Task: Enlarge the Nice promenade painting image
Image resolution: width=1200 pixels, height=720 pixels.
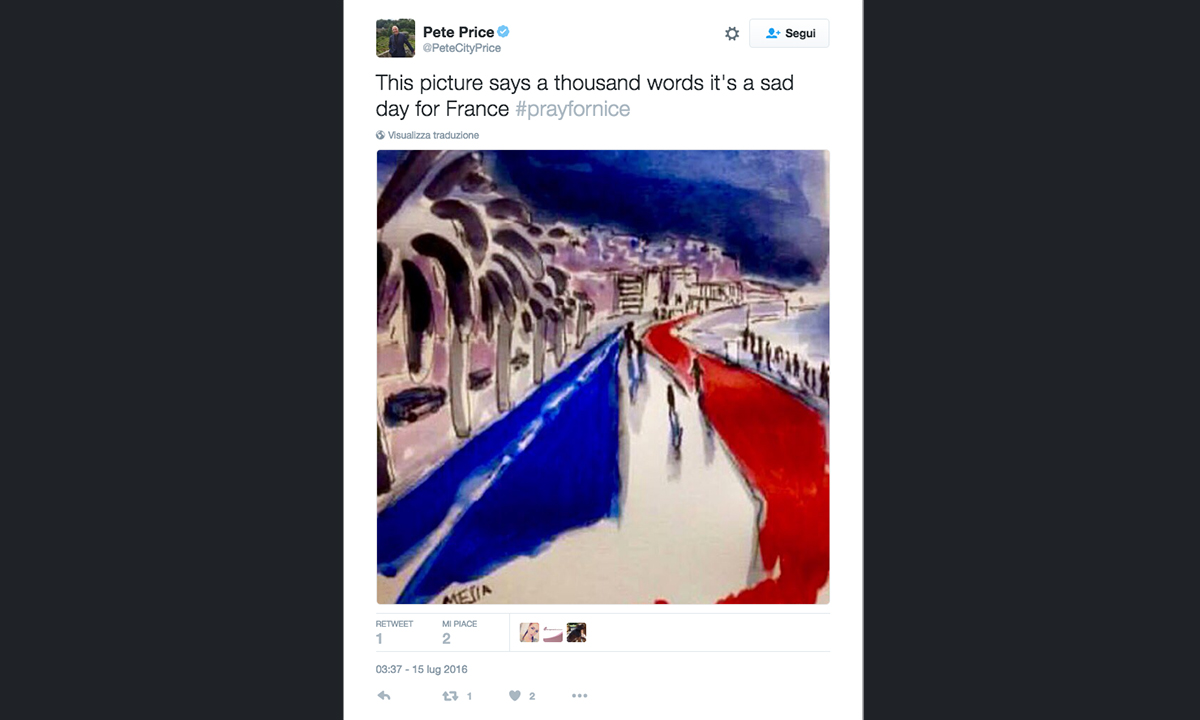Action: pos(602,377)
